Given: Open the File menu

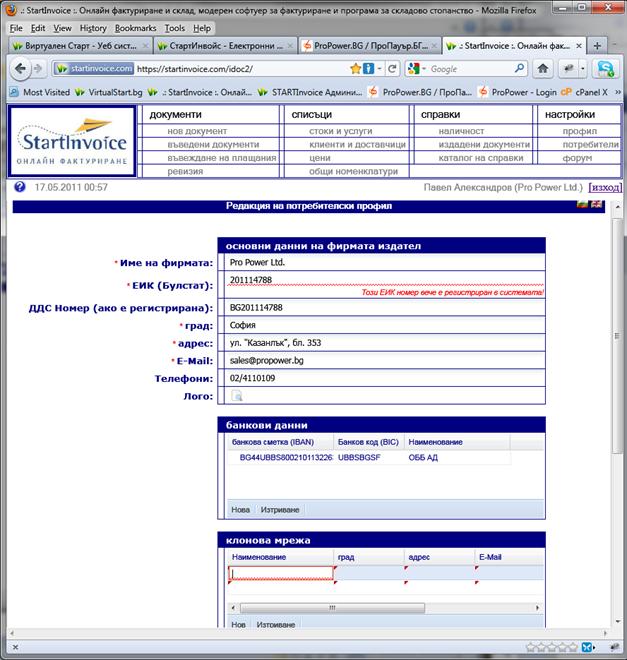Looking at the screenshot, I should pos(16,28).
